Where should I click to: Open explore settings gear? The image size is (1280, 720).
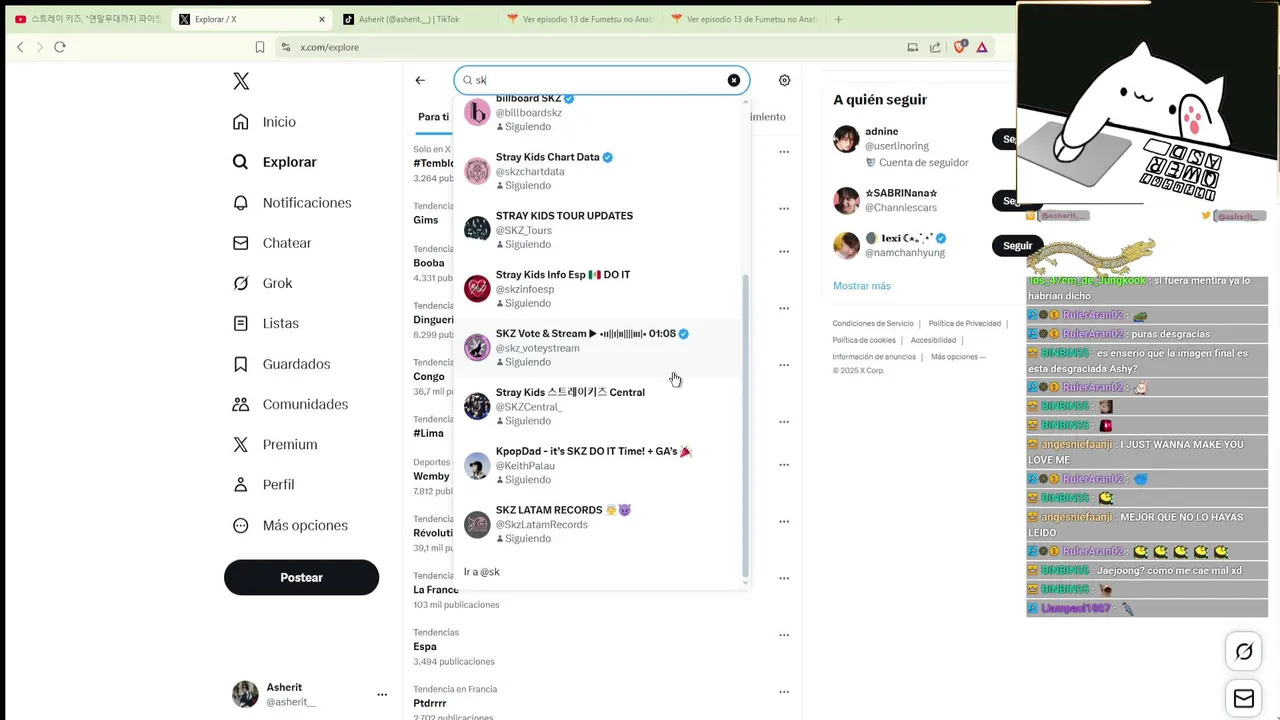[784, 80]
